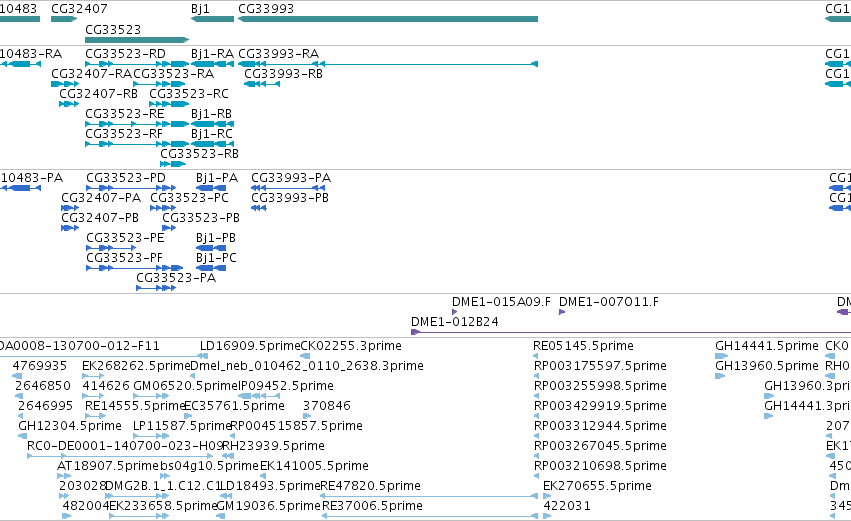
Task: Click the CG33523-PE protein label
Action: [125, 238]
